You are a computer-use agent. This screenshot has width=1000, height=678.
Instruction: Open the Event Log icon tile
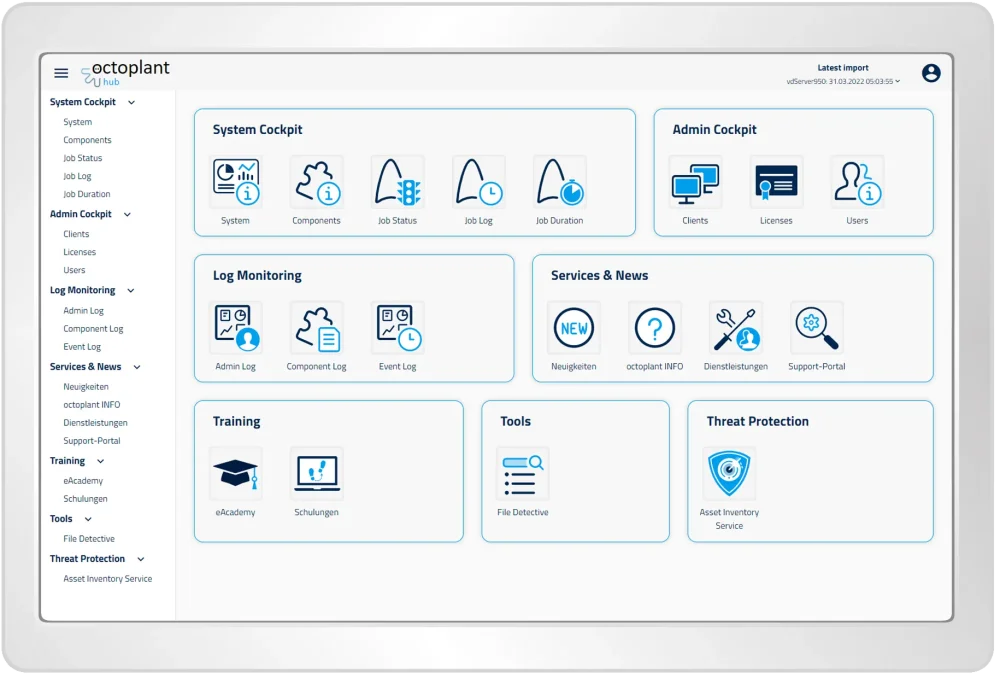pos(398,328)
